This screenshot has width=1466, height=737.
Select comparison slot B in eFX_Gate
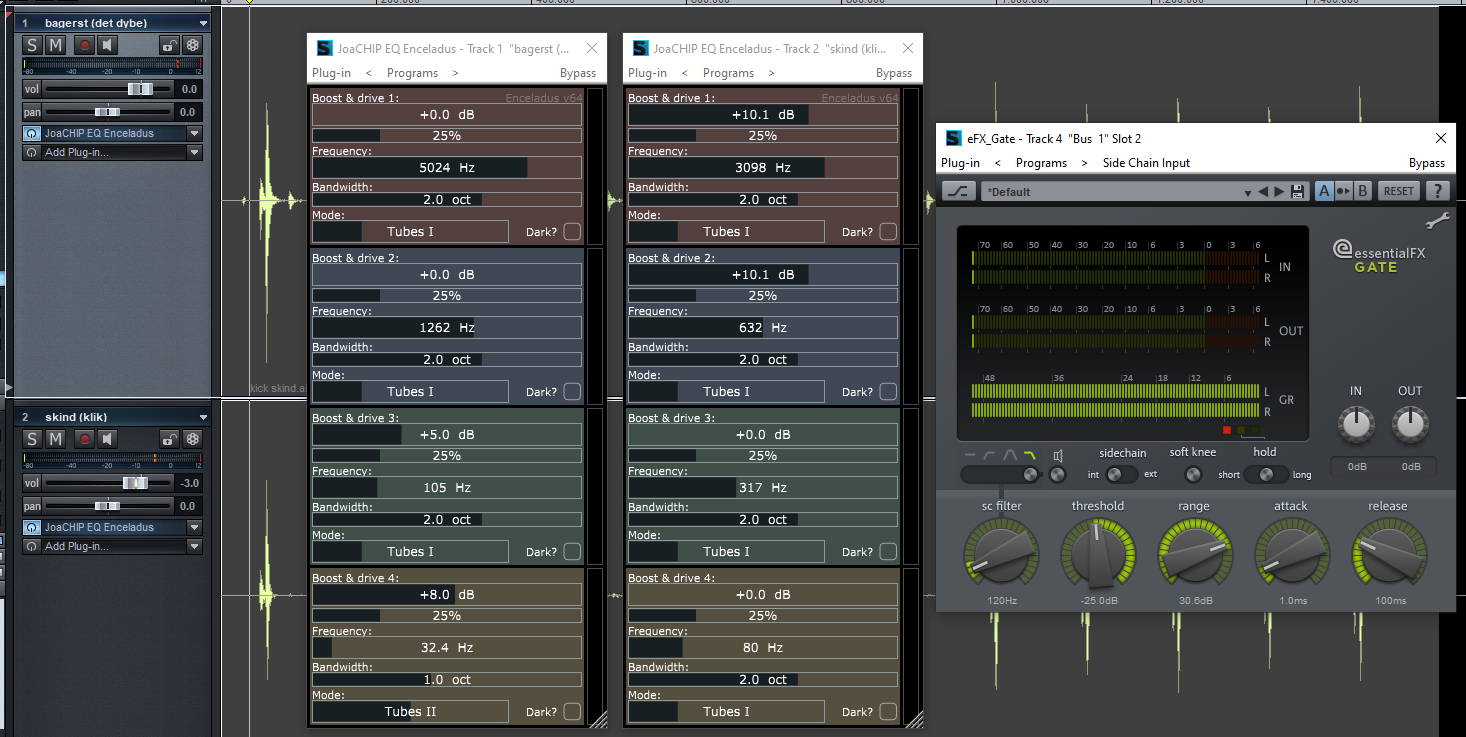click(1363, 191)
